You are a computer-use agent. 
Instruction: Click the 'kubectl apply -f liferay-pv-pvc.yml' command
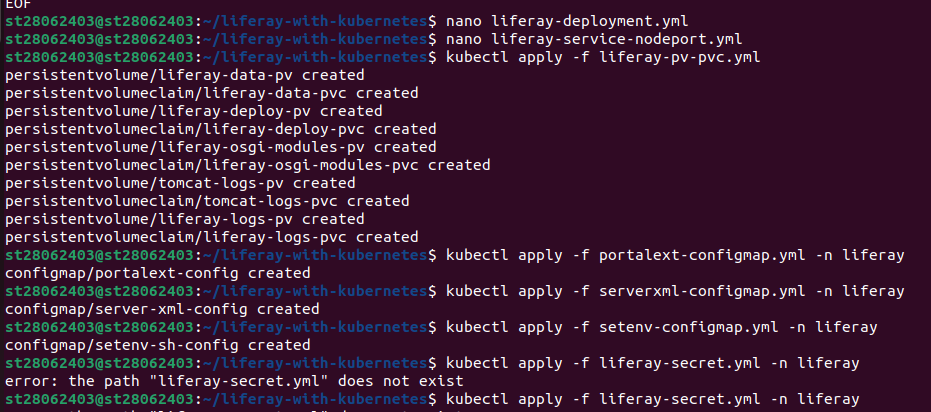[x=603, y=58]
